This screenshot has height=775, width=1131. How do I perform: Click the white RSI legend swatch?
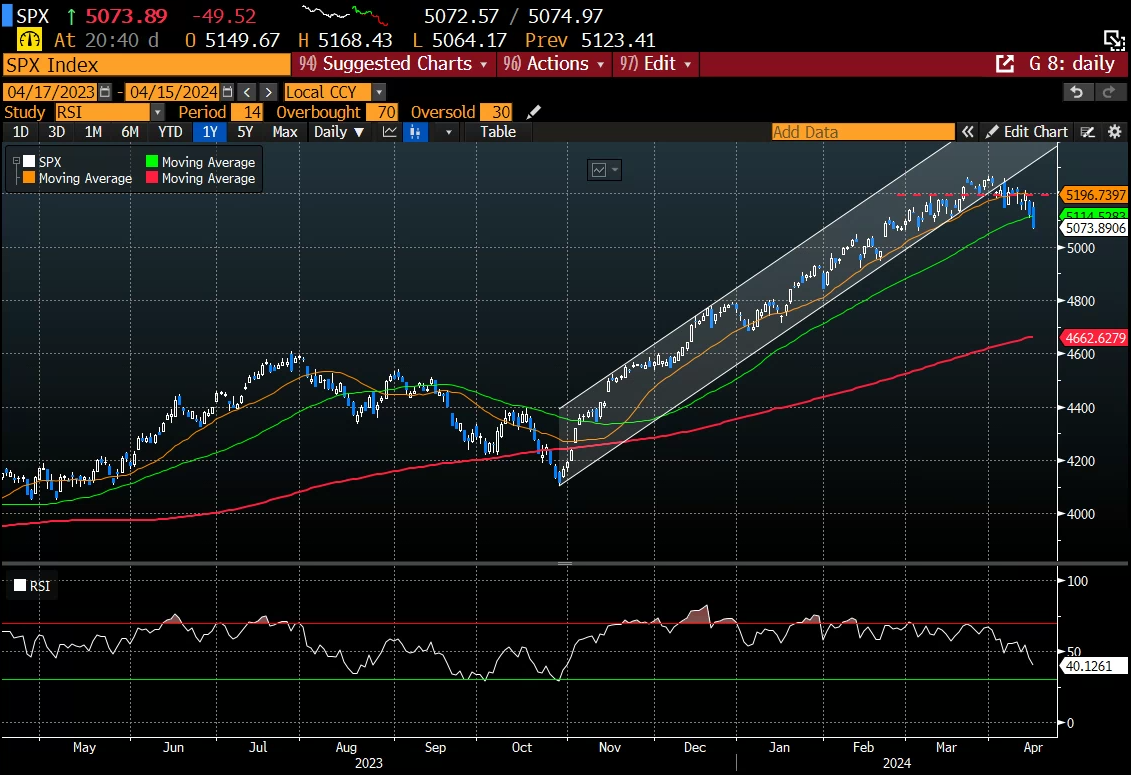click(20, 585)
